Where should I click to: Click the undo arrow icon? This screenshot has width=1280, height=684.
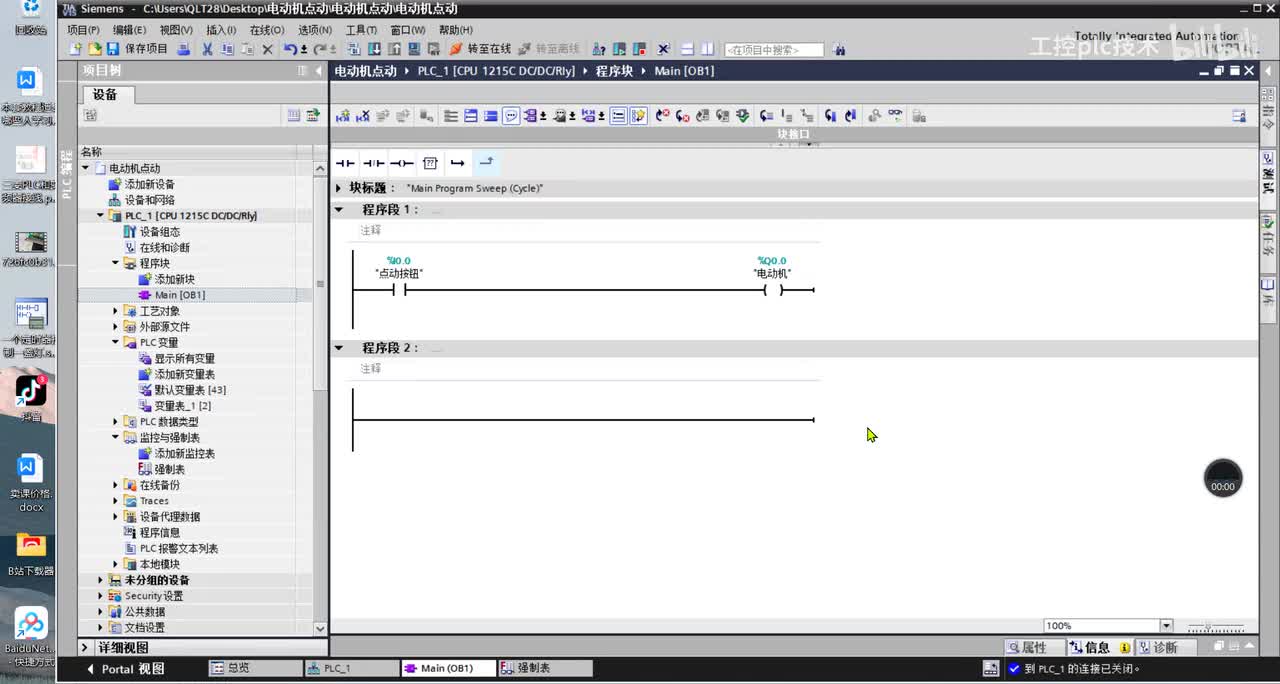coord(290,49)
